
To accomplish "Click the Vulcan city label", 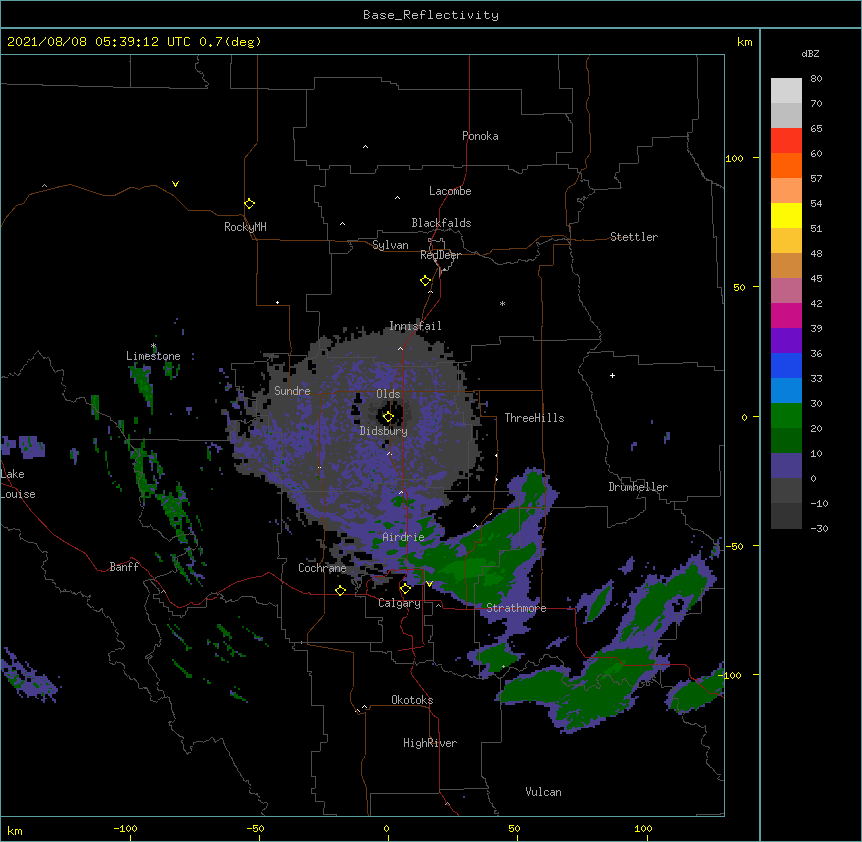I will (x=543, y=792).
